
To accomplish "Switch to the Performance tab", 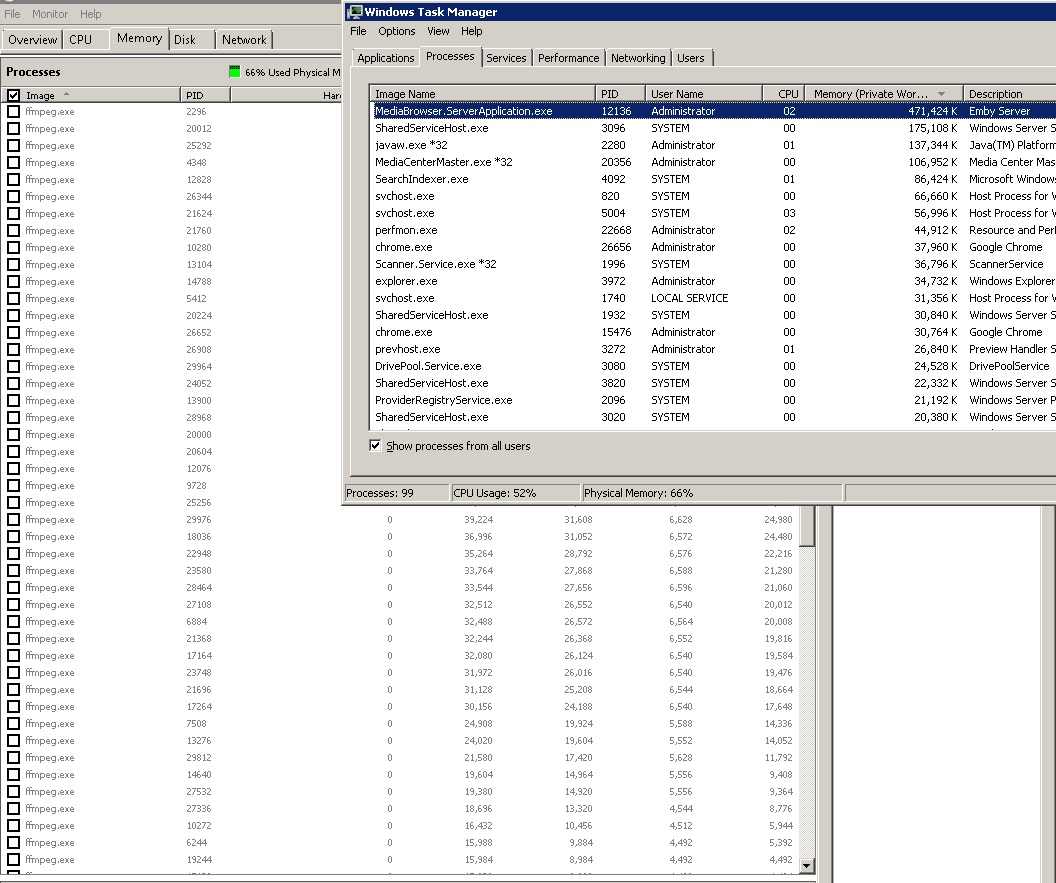I will (568, 58).
